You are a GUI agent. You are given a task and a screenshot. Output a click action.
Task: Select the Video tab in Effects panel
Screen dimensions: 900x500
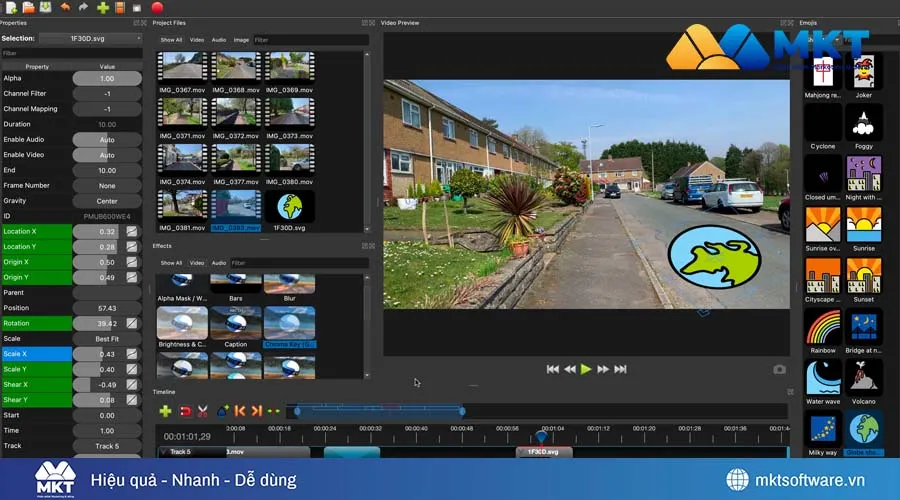point(197,263)
